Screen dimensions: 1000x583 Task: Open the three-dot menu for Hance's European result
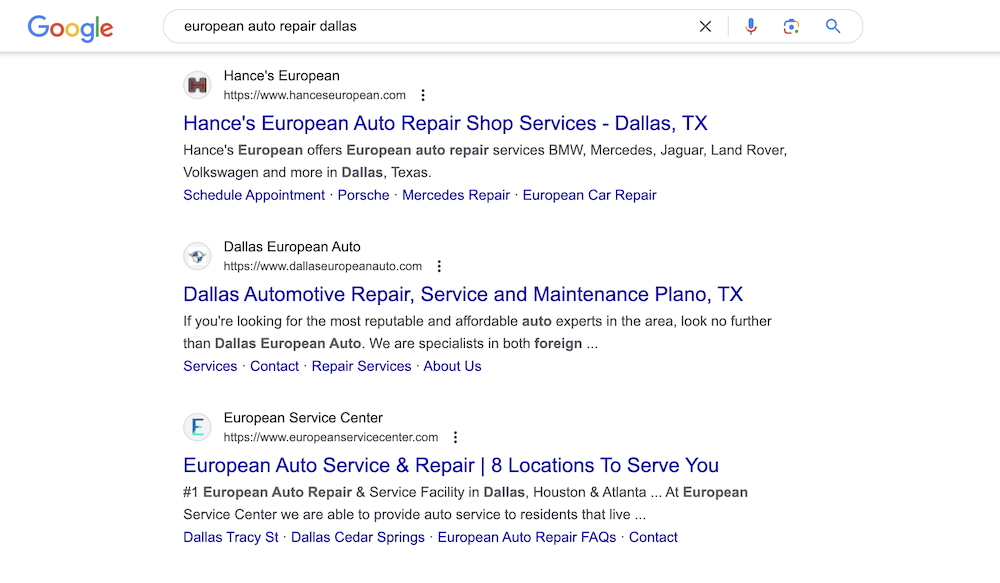[423, 95]
